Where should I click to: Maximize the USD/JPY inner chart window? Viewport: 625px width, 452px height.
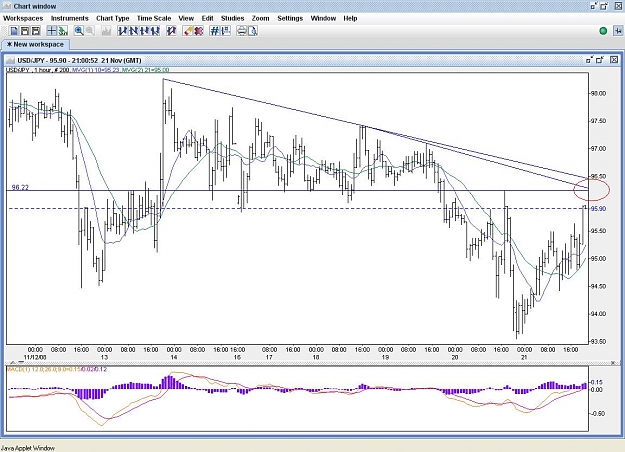600,60
